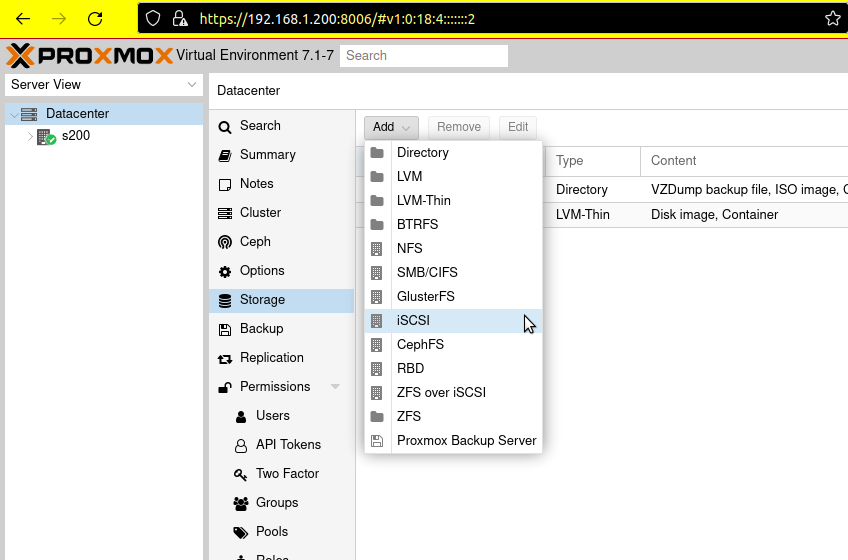Click the Proxmox search input field
Viewport: 848px width, 560px height.
pyautogui.click(x=424, y=56)
